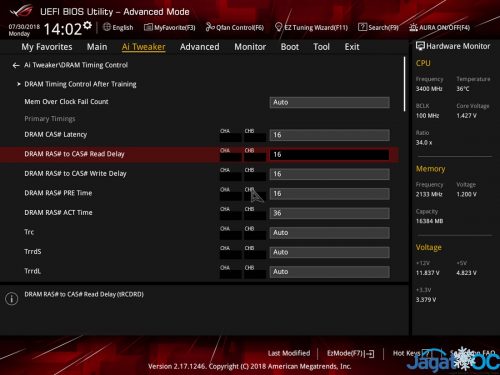Click the core voltage value 1.427 V
Viewport: 500px width, 375px height.
(466, 116)
